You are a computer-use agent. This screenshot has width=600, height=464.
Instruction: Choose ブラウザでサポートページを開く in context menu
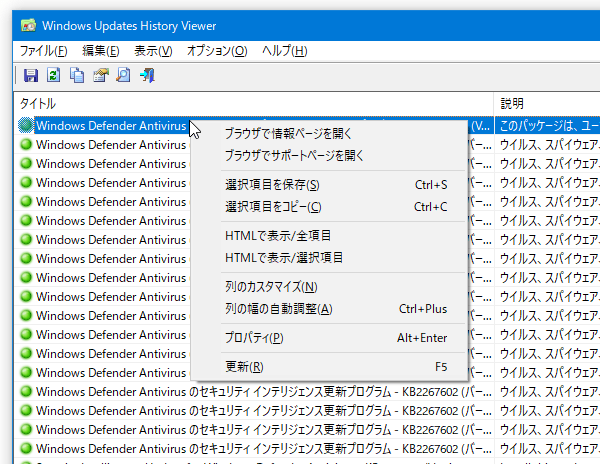click(x=329, y=156)
